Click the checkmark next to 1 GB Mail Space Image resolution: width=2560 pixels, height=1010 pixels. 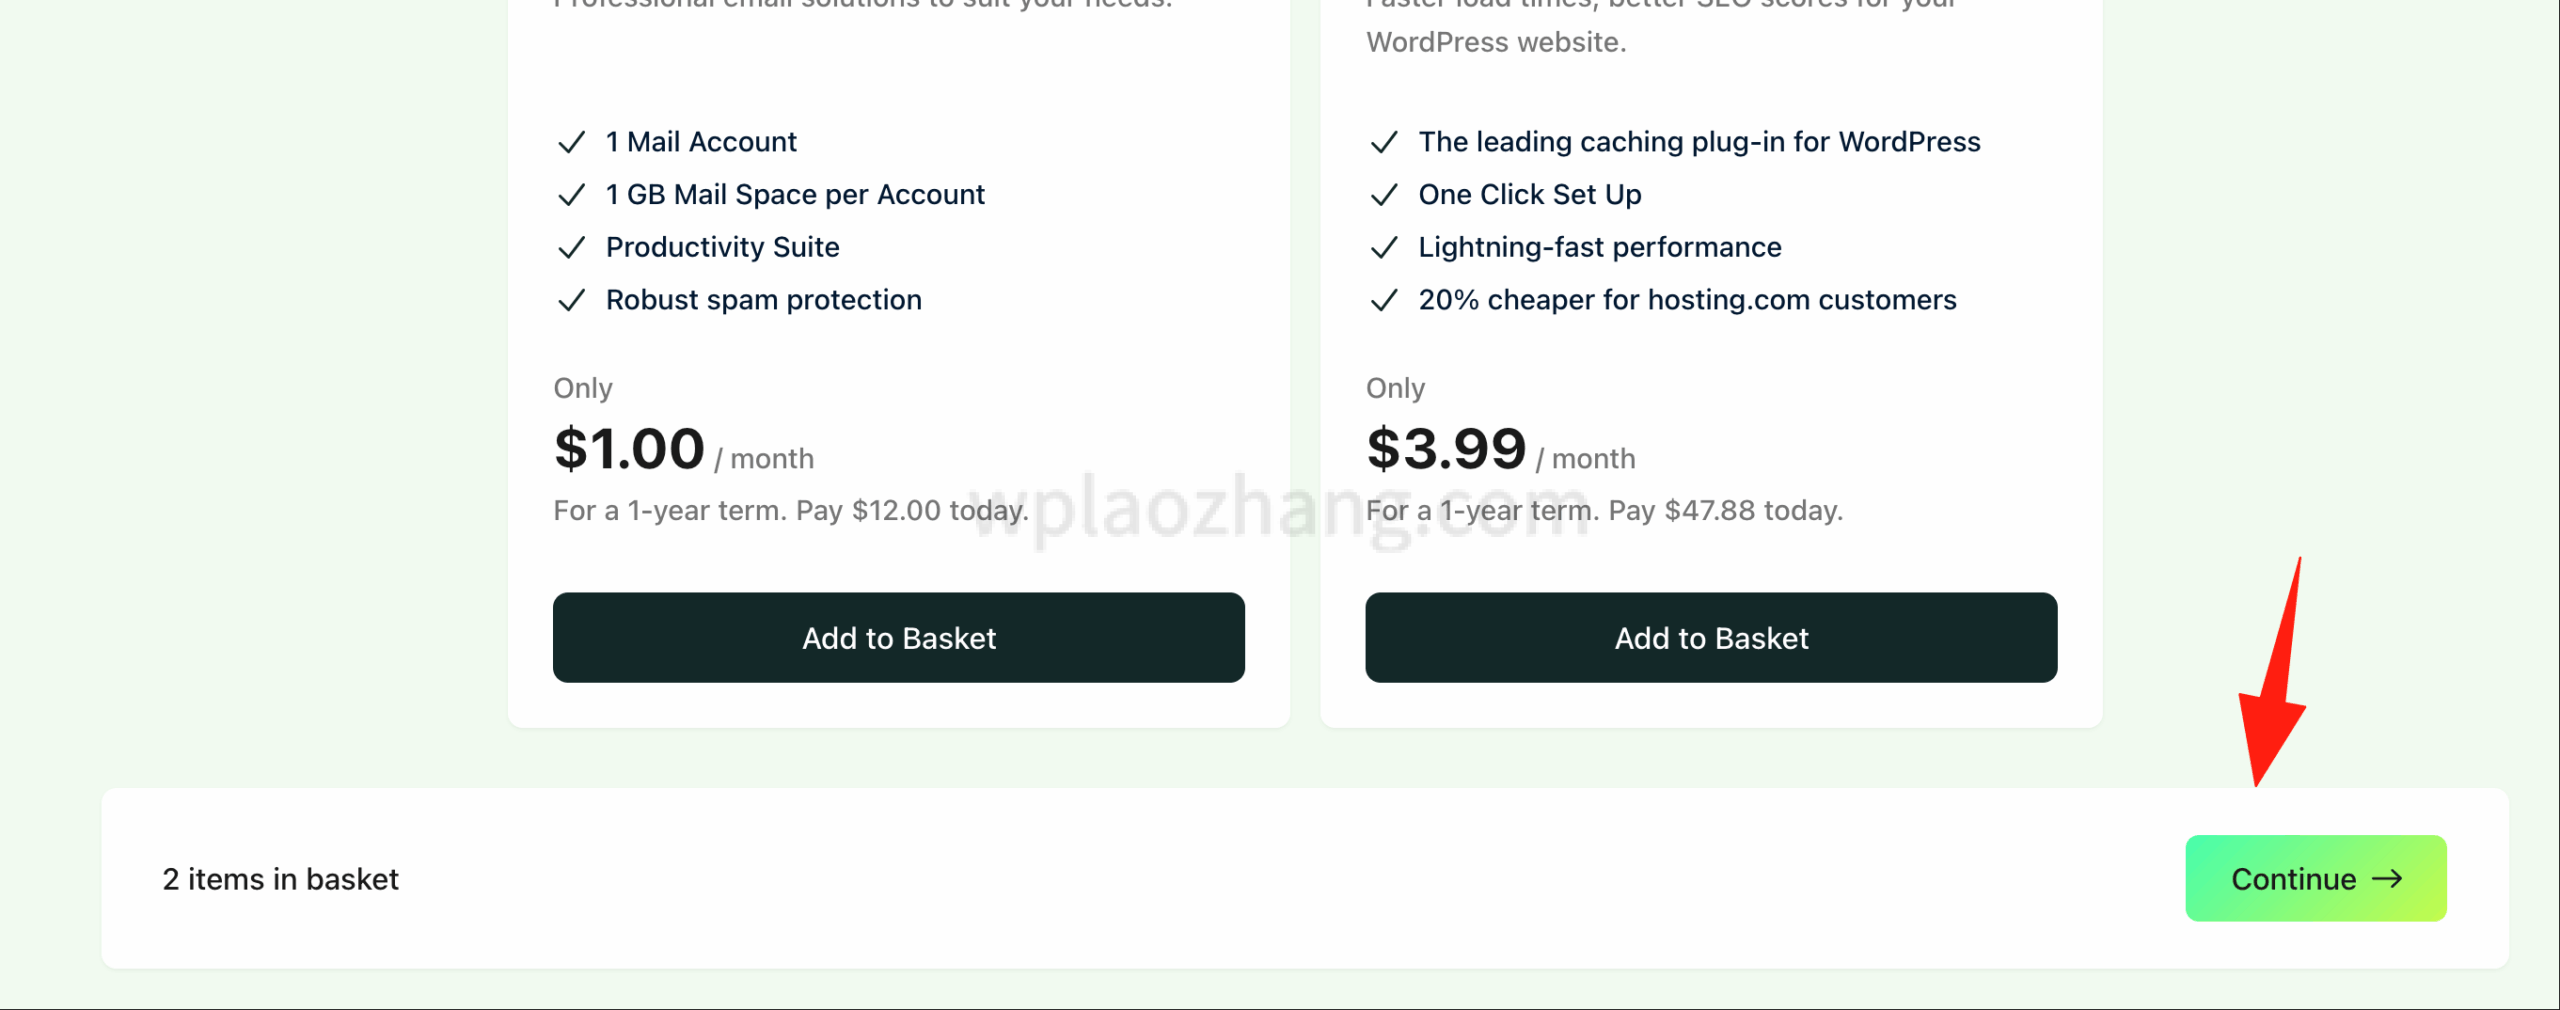coord(571,195)
